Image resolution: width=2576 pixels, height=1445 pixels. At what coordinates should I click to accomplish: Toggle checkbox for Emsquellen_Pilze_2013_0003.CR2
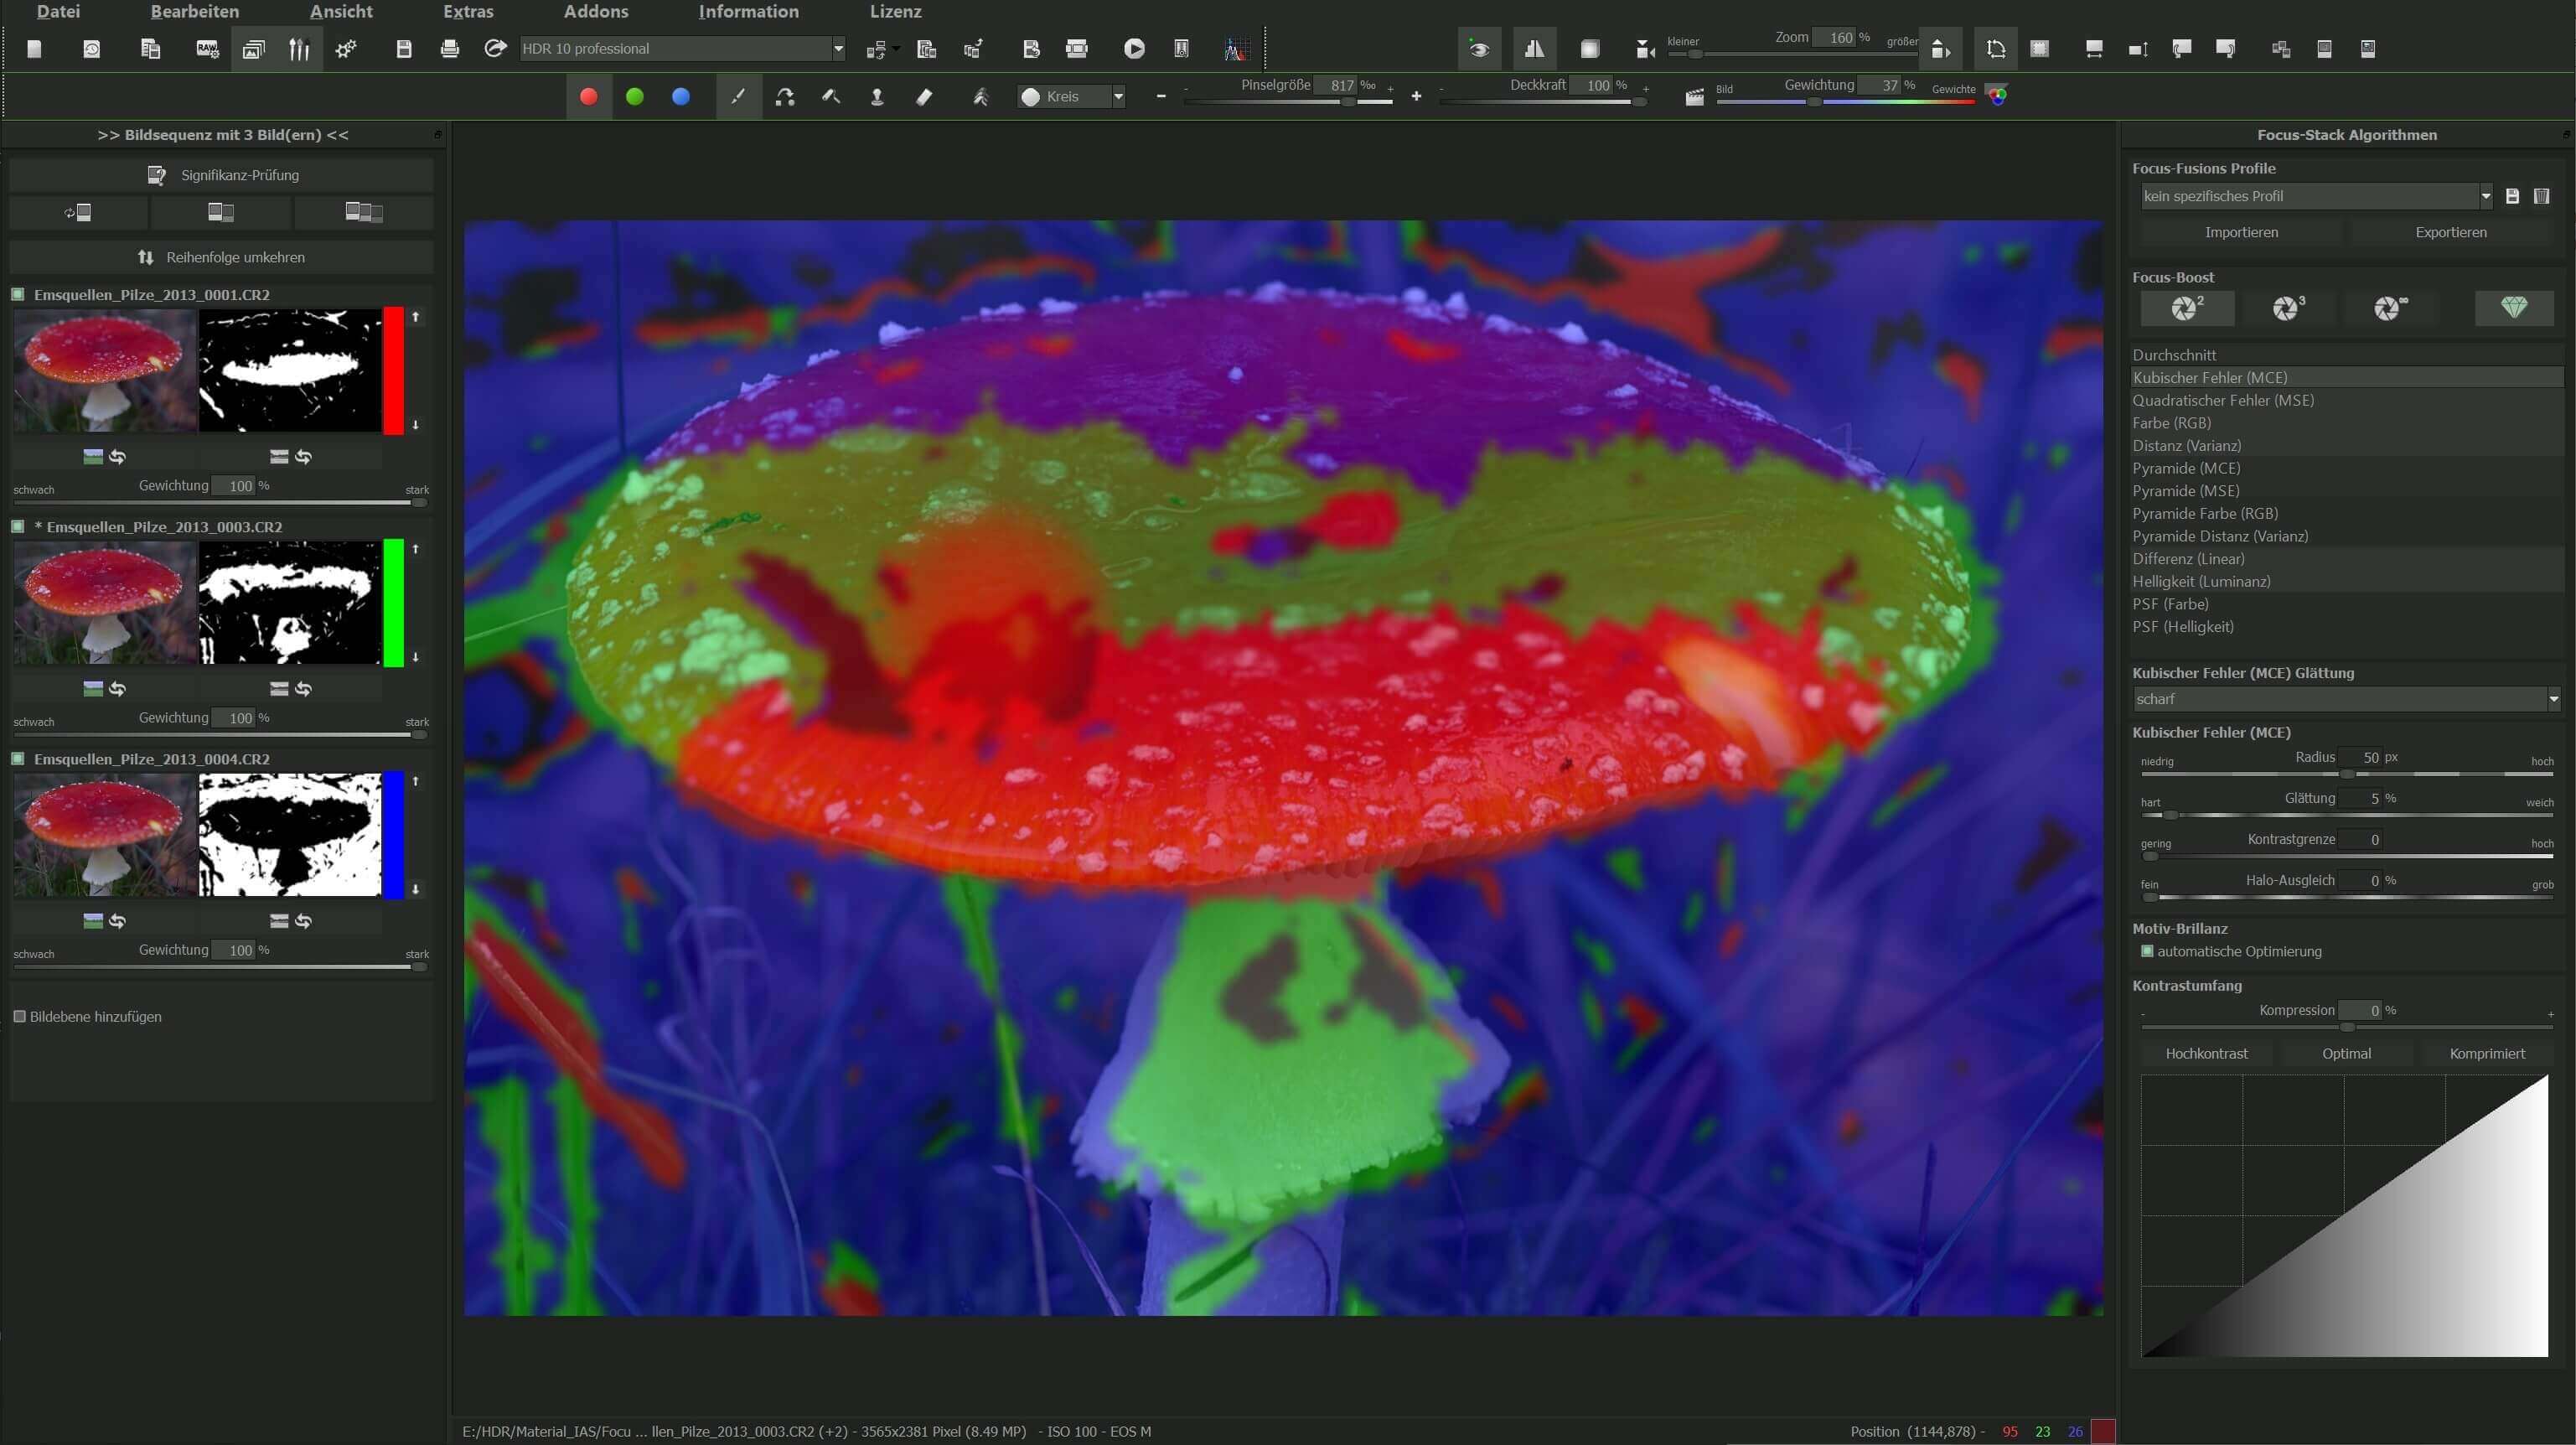tap(18, 526)
